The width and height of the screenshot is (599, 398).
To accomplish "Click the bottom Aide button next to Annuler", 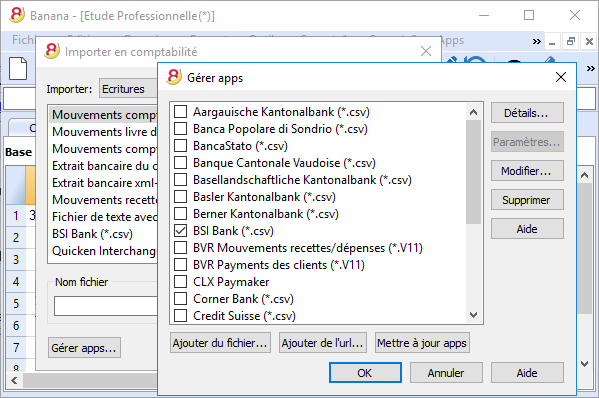I will [527, 372].
